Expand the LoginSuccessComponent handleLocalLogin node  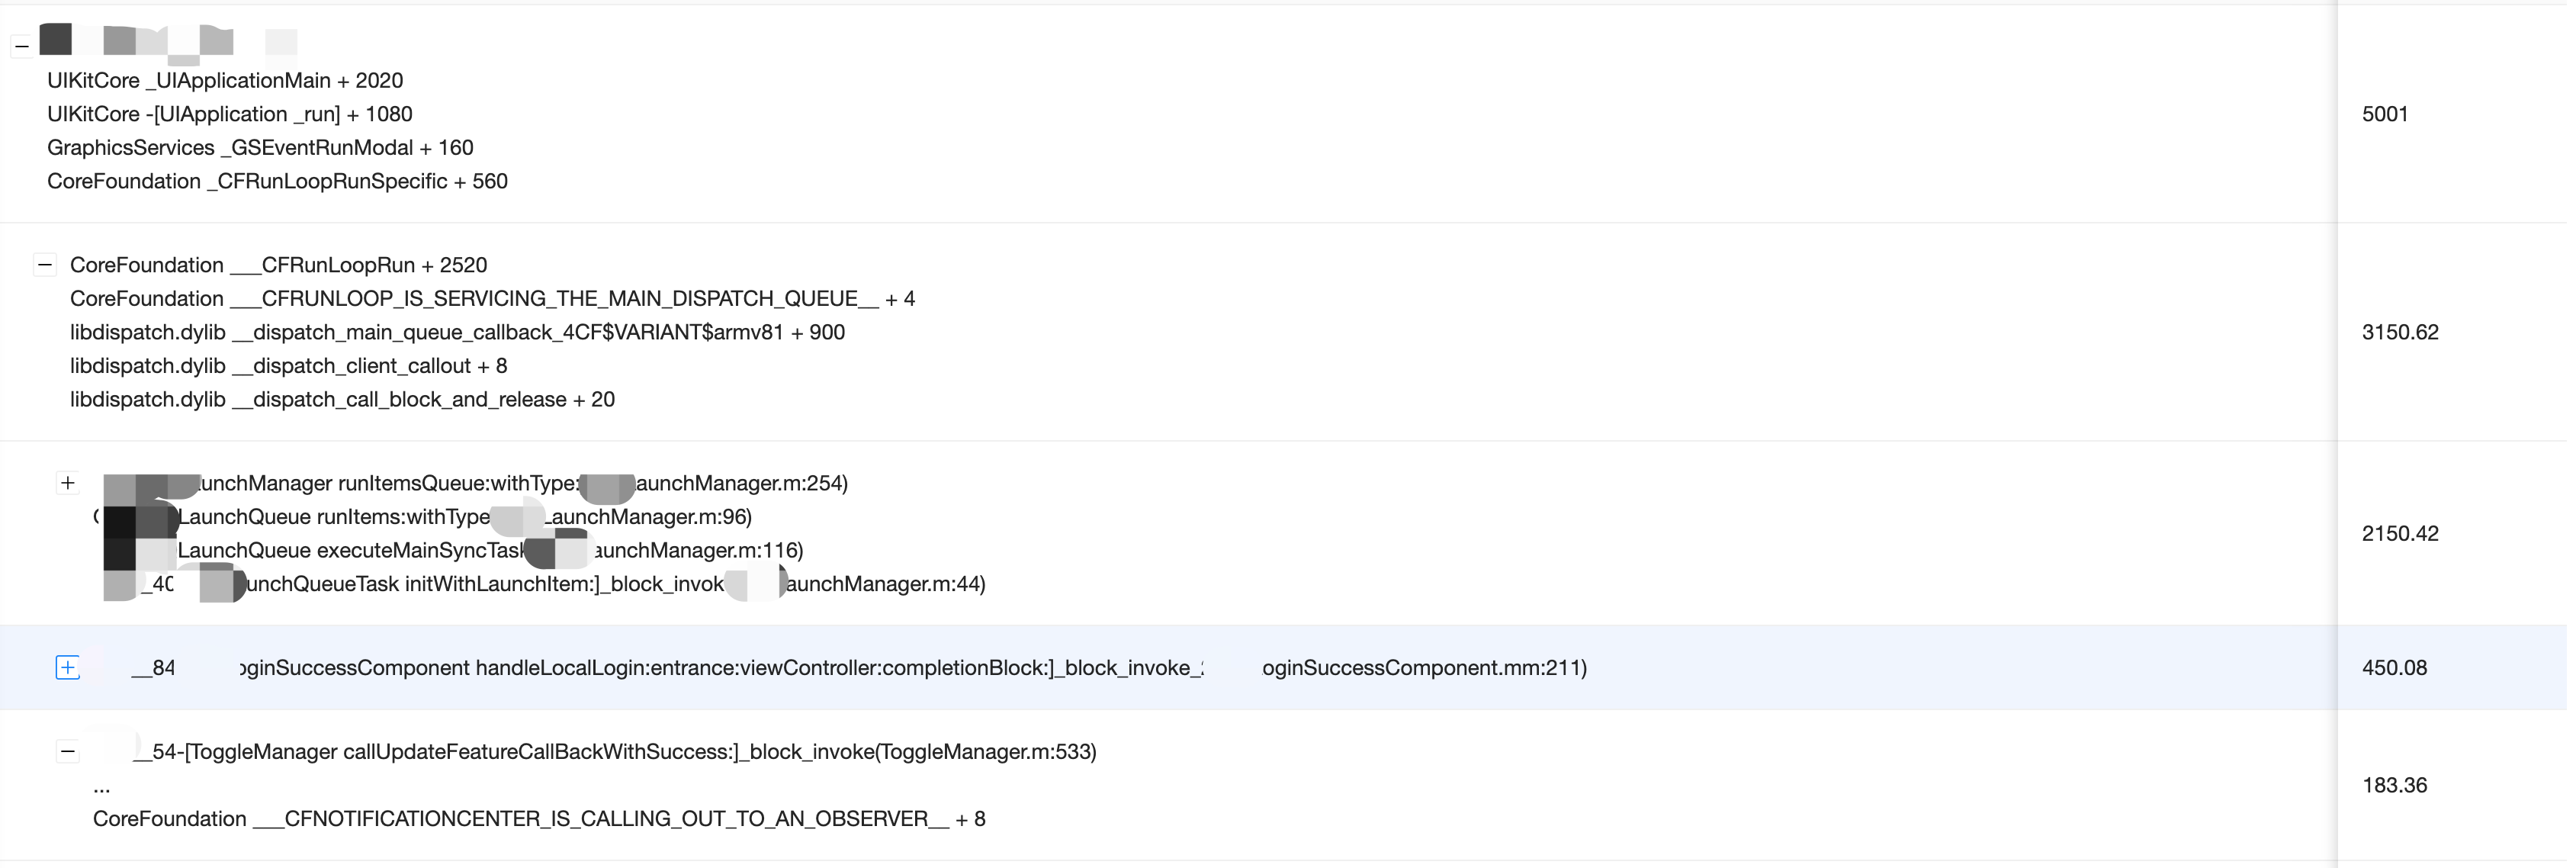pyautogui.click(x=67, y=668)
